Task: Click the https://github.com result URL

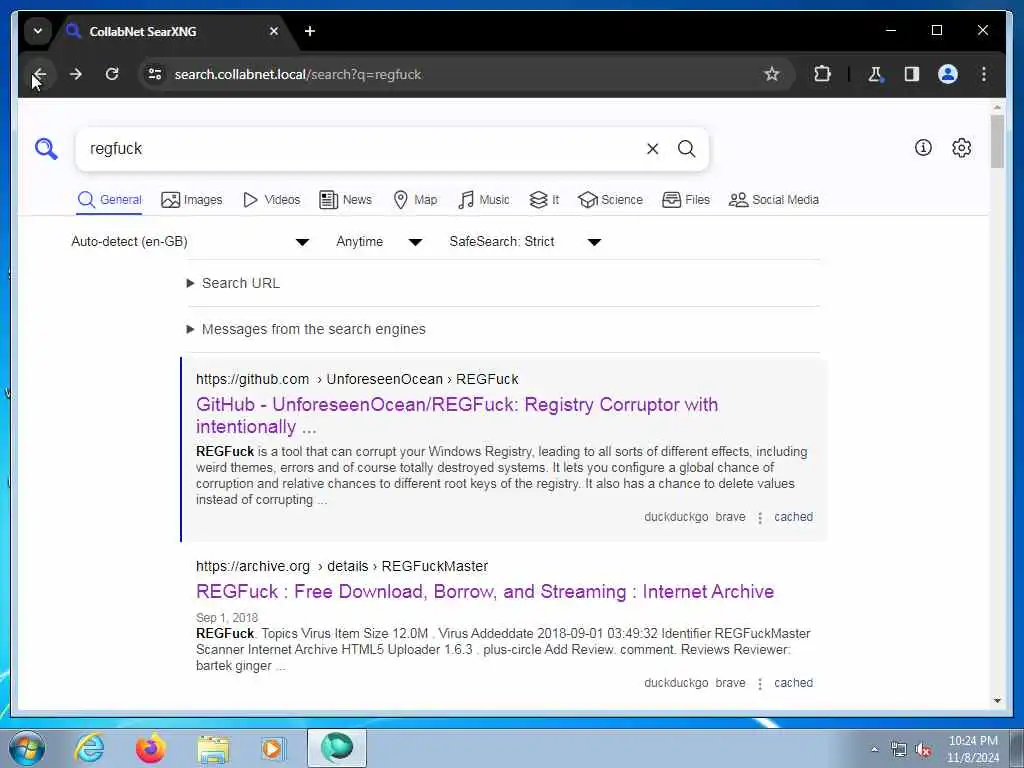Action: 357,379
